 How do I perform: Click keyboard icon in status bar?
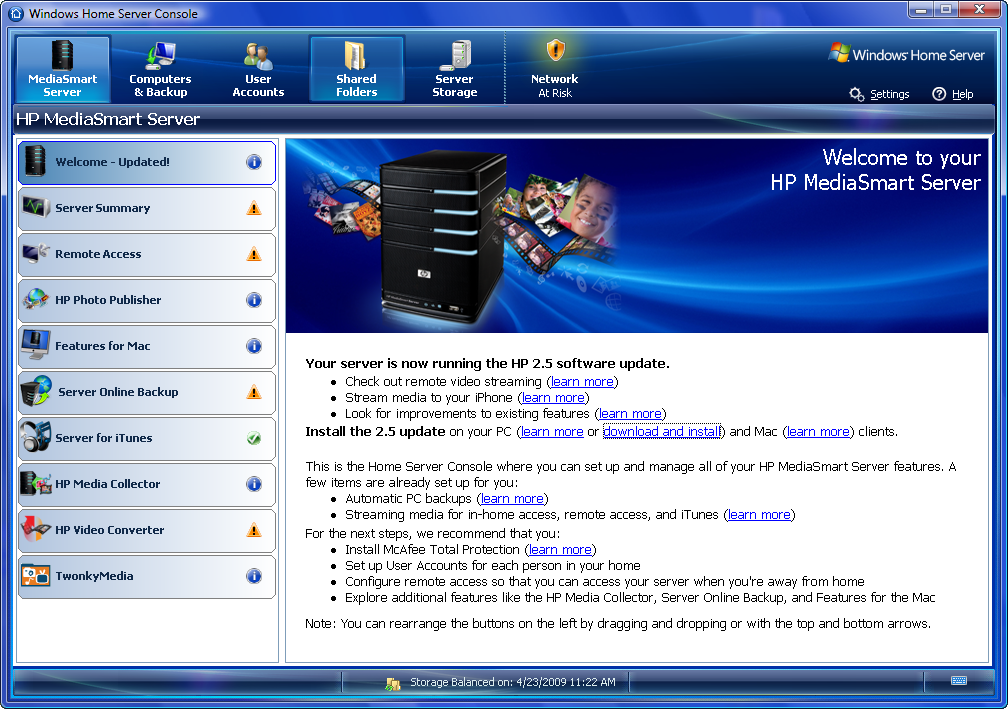(958, 681)
